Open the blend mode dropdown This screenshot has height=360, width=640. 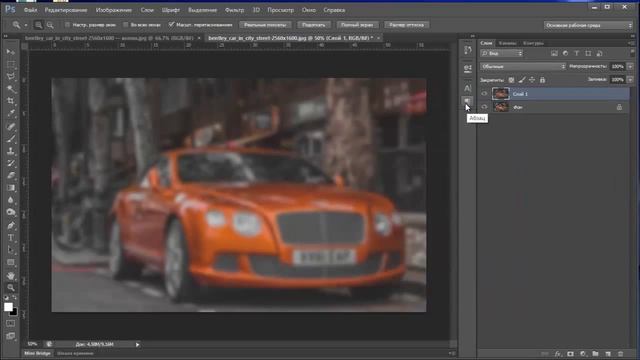point(523,67)
